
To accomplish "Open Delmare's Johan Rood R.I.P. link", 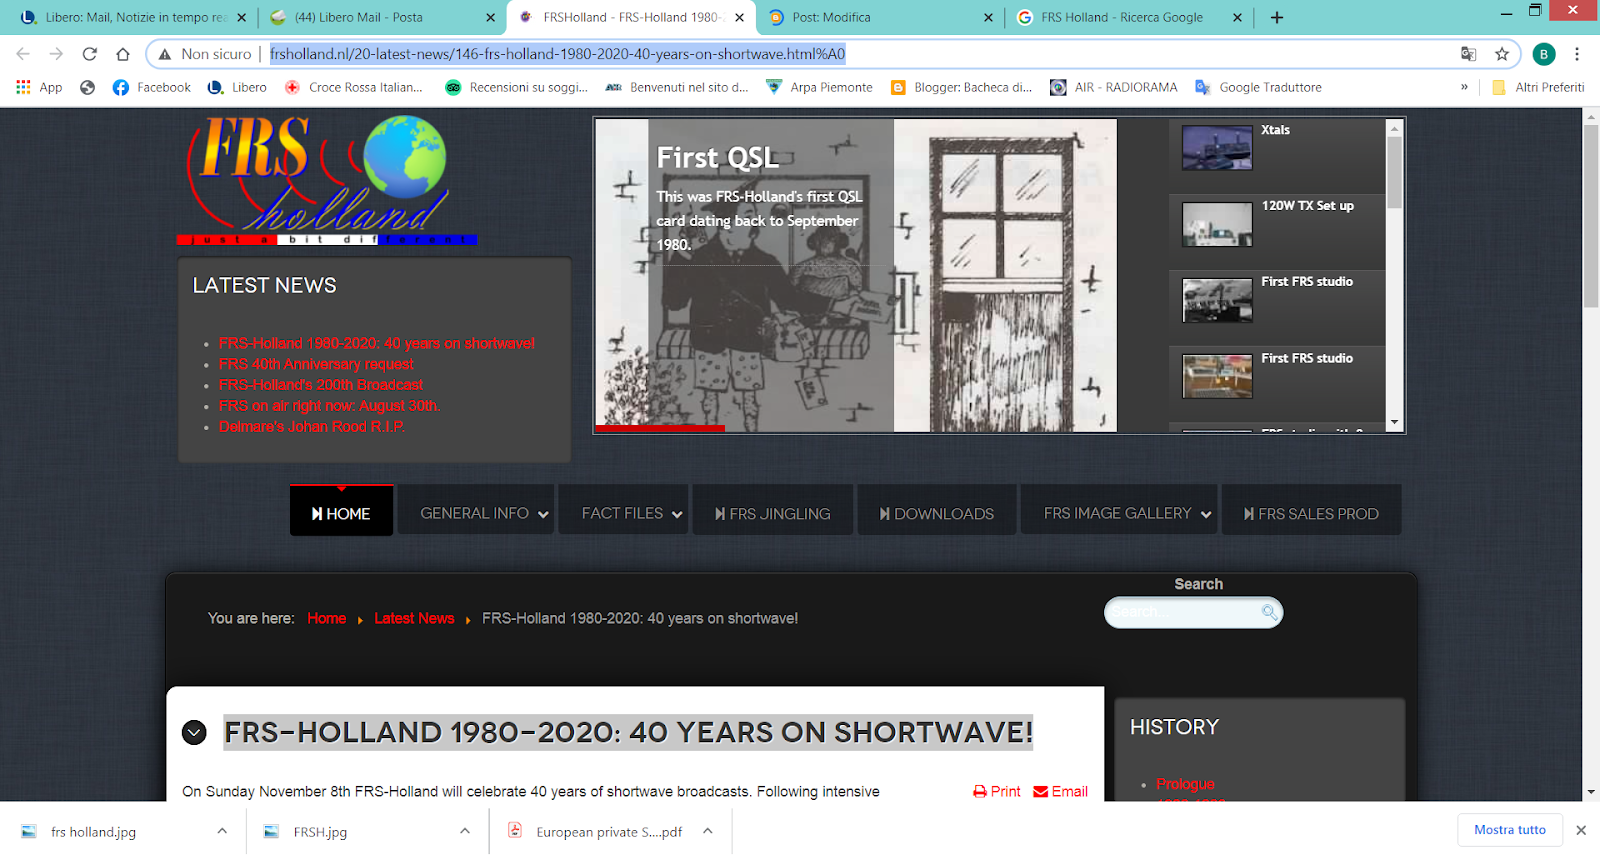I will (x=312, y=427).
